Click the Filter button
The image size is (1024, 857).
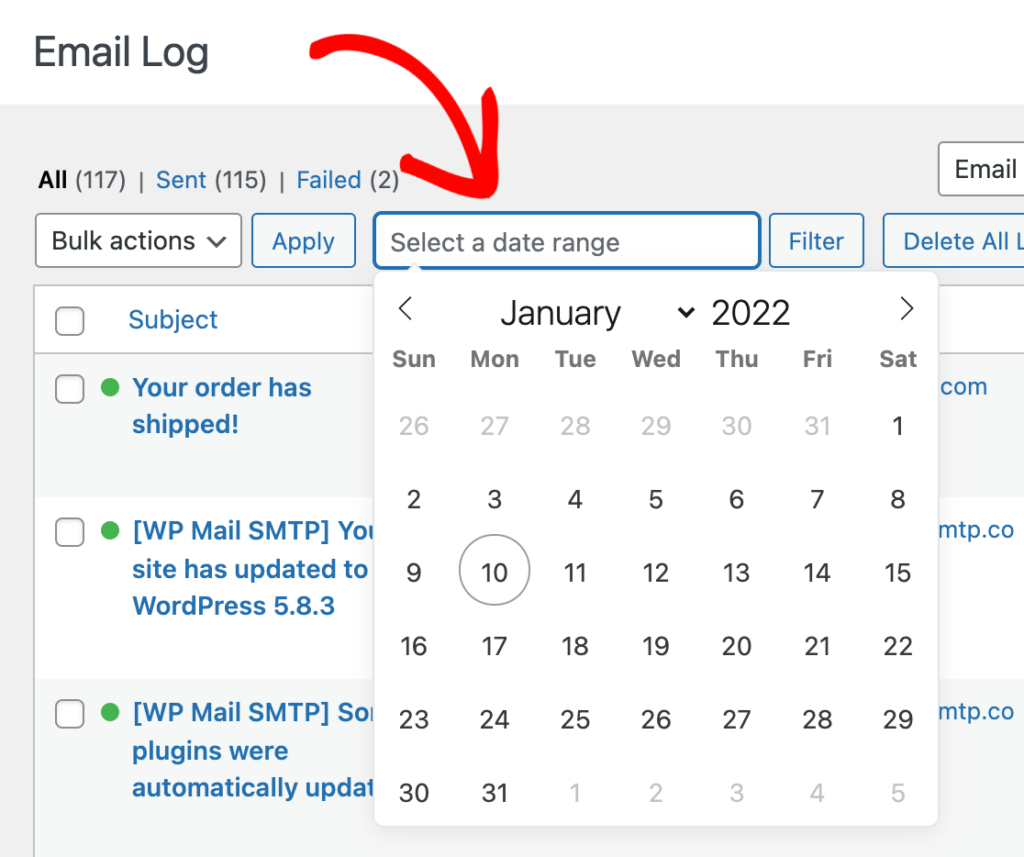[816, 240]
